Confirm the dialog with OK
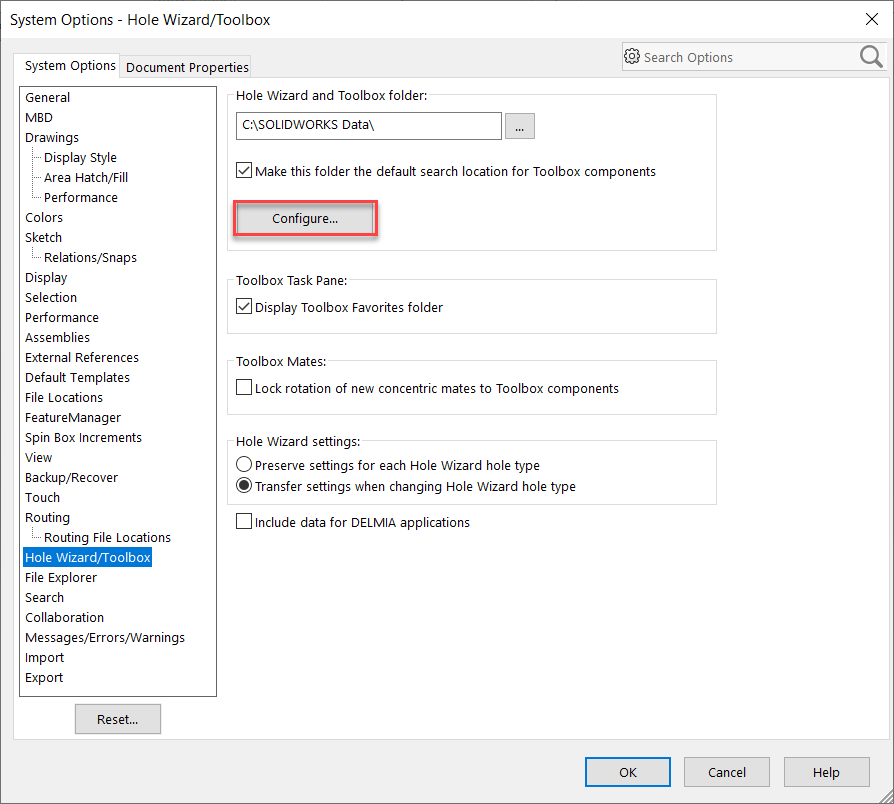Screen dimensions: 894x804 click(627, 772)
